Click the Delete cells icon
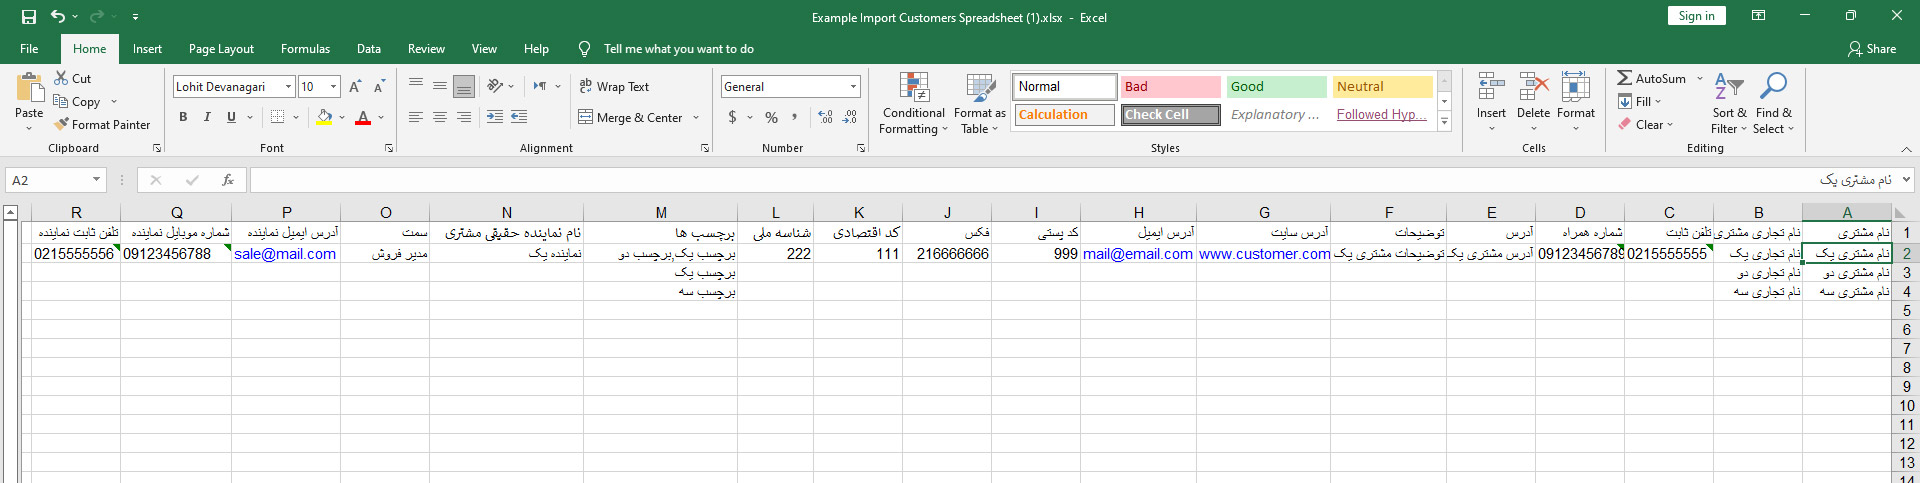 [1533, 87]
